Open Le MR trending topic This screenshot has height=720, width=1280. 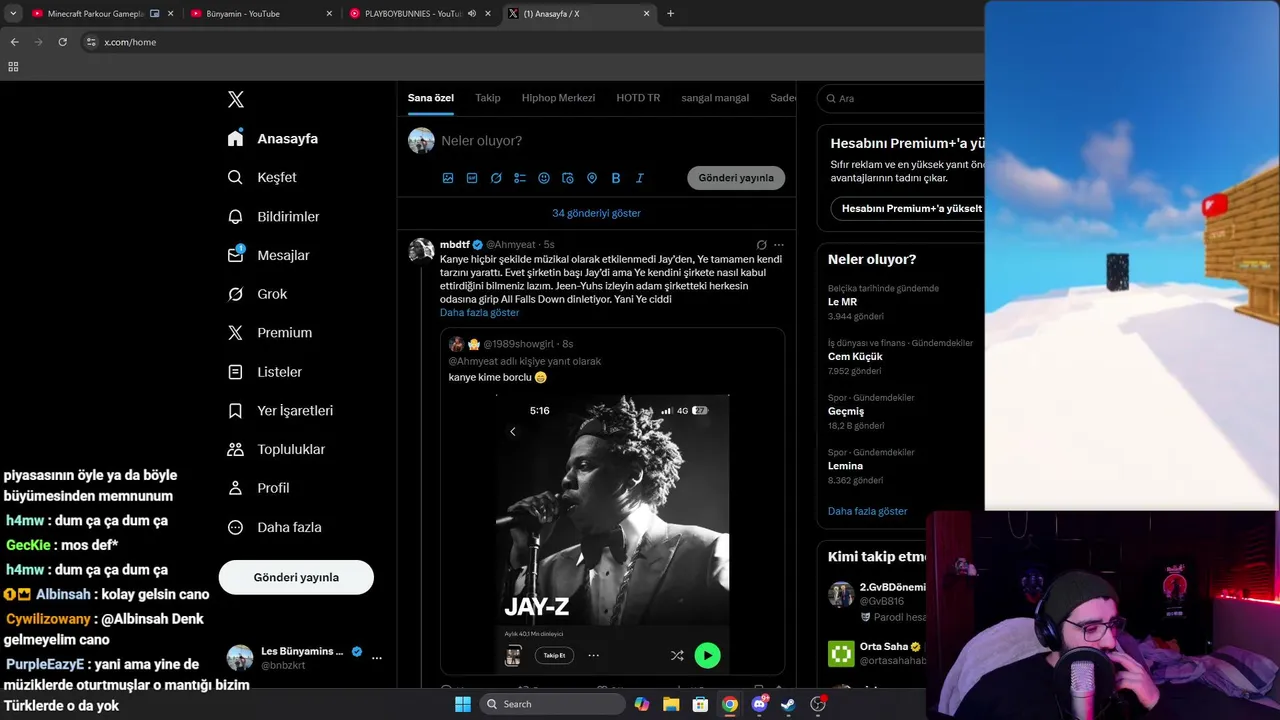click(x=842, y=302)
